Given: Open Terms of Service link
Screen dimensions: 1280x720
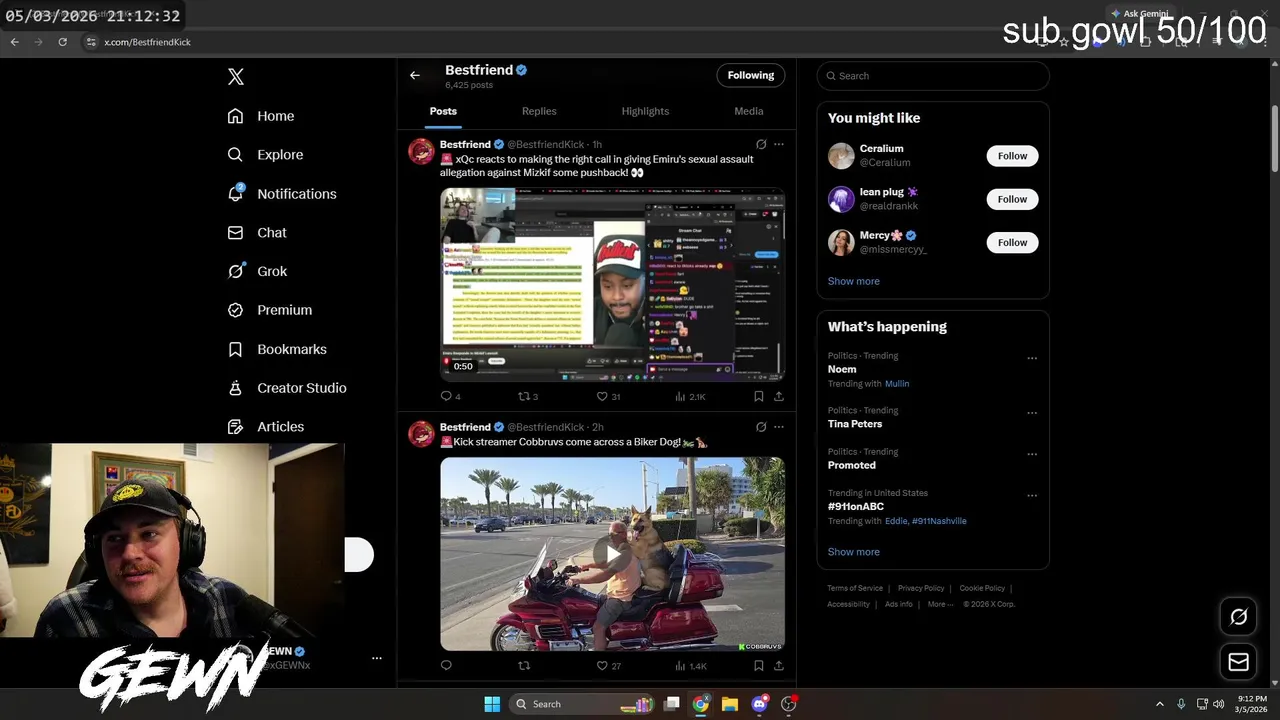Looking at the screenshot, I should click(855, 588).
